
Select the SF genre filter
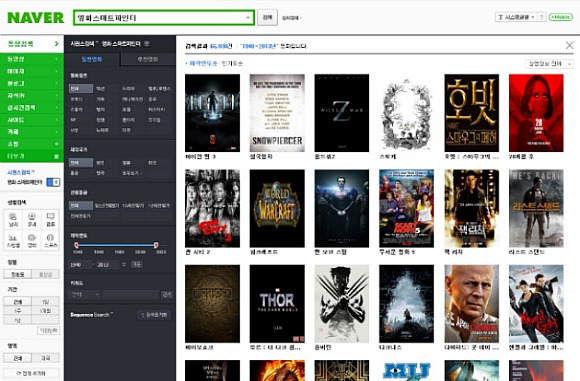pyautogui.click(x=73, y=120)
